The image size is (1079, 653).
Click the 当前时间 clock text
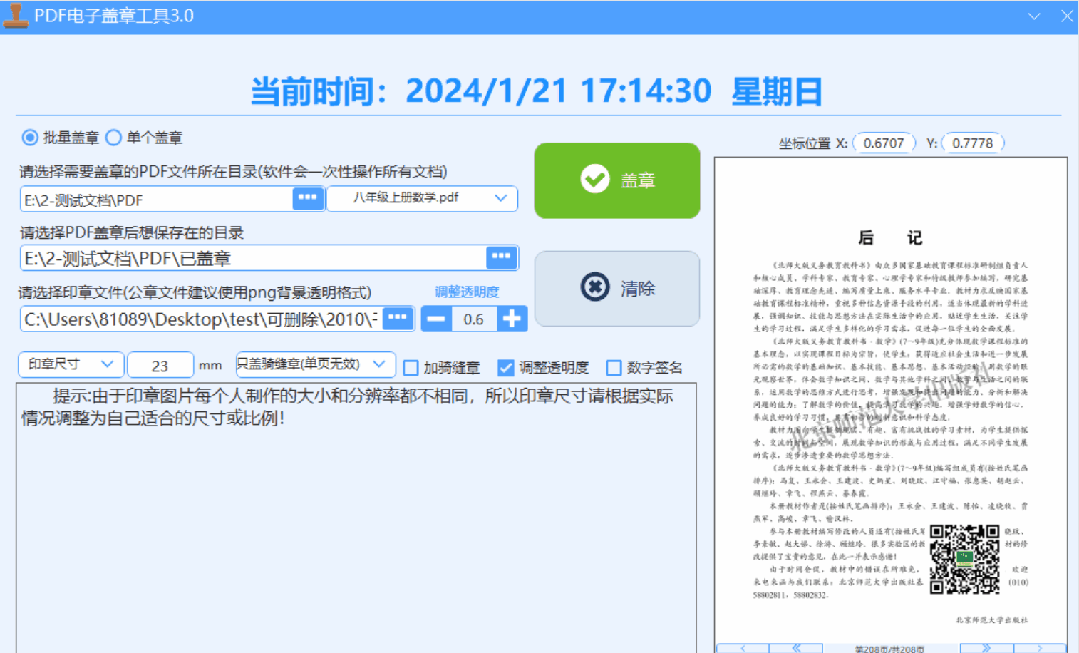pos(536,91)
